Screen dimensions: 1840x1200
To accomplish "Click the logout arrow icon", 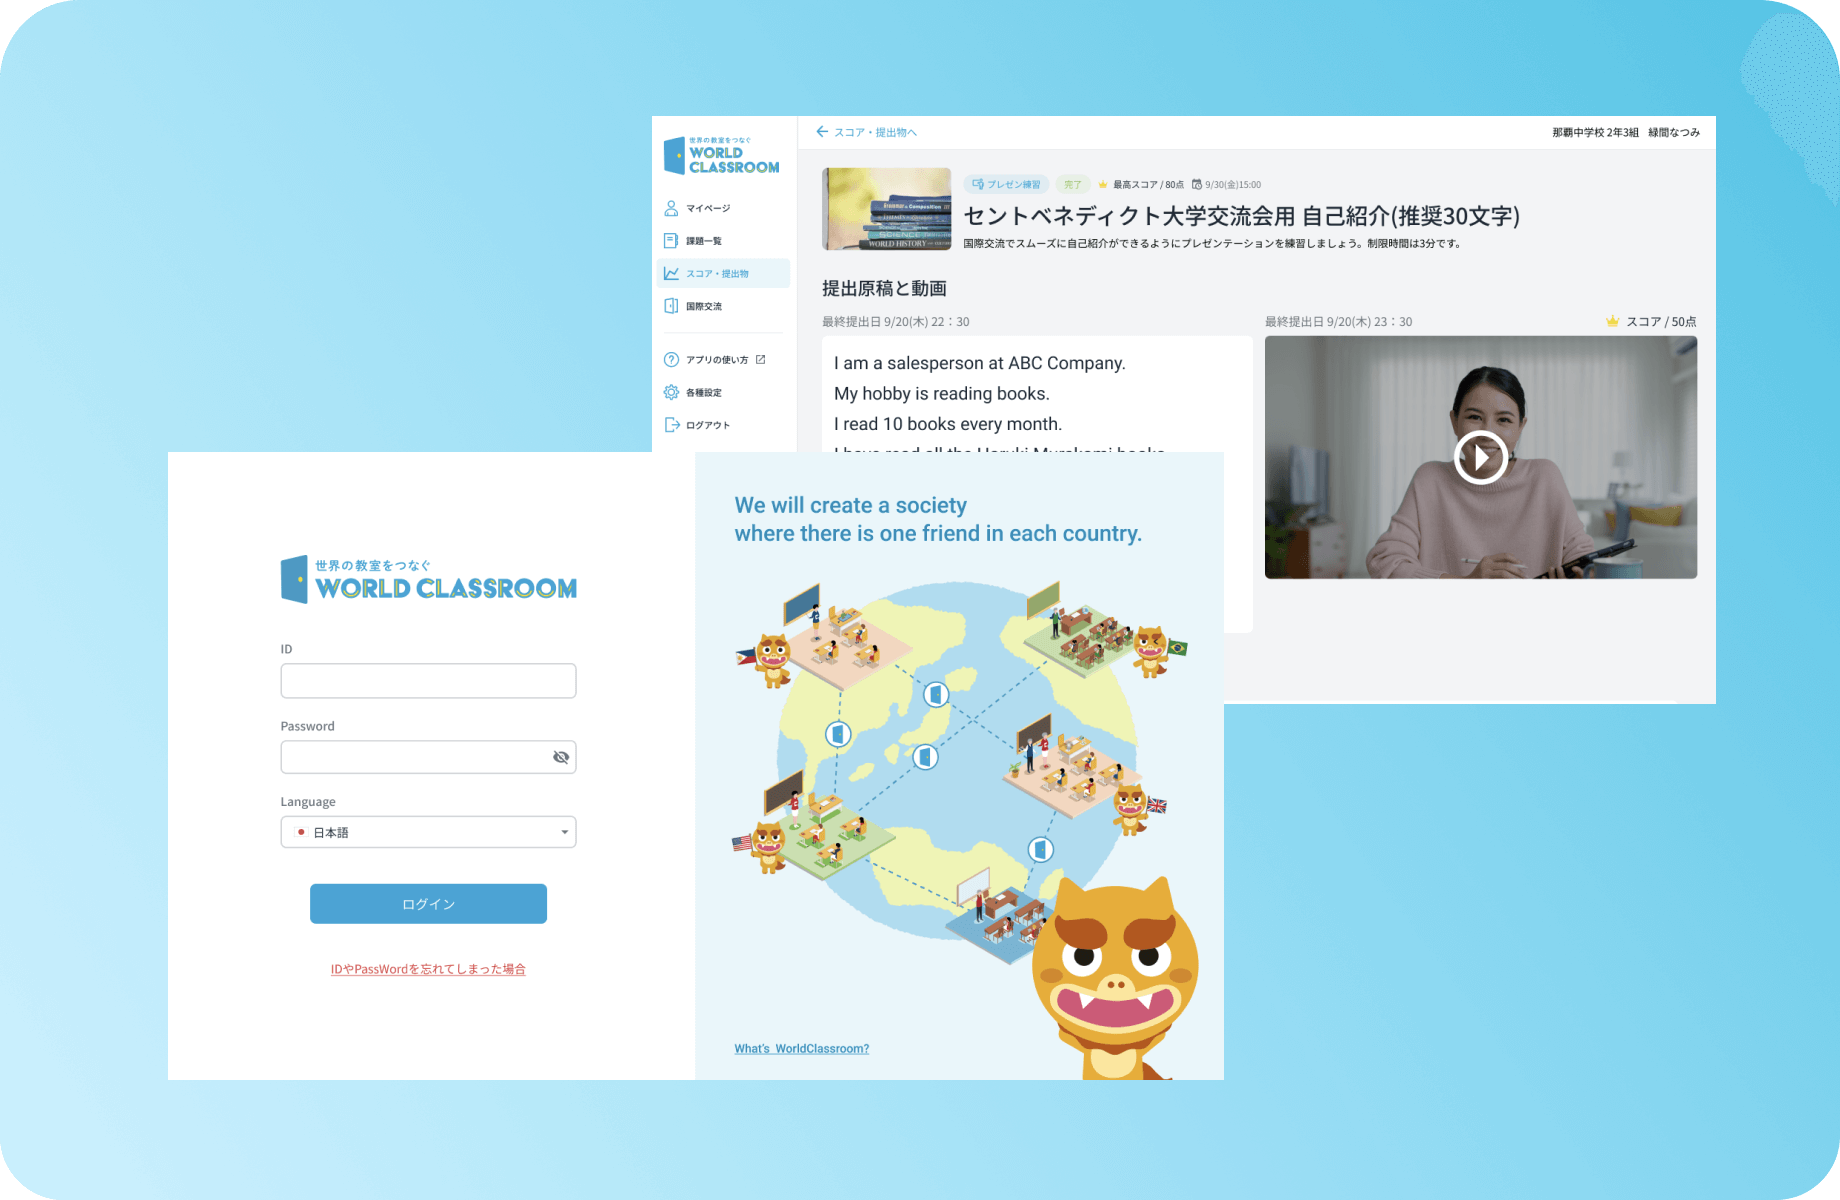I will tap(671, 425).
